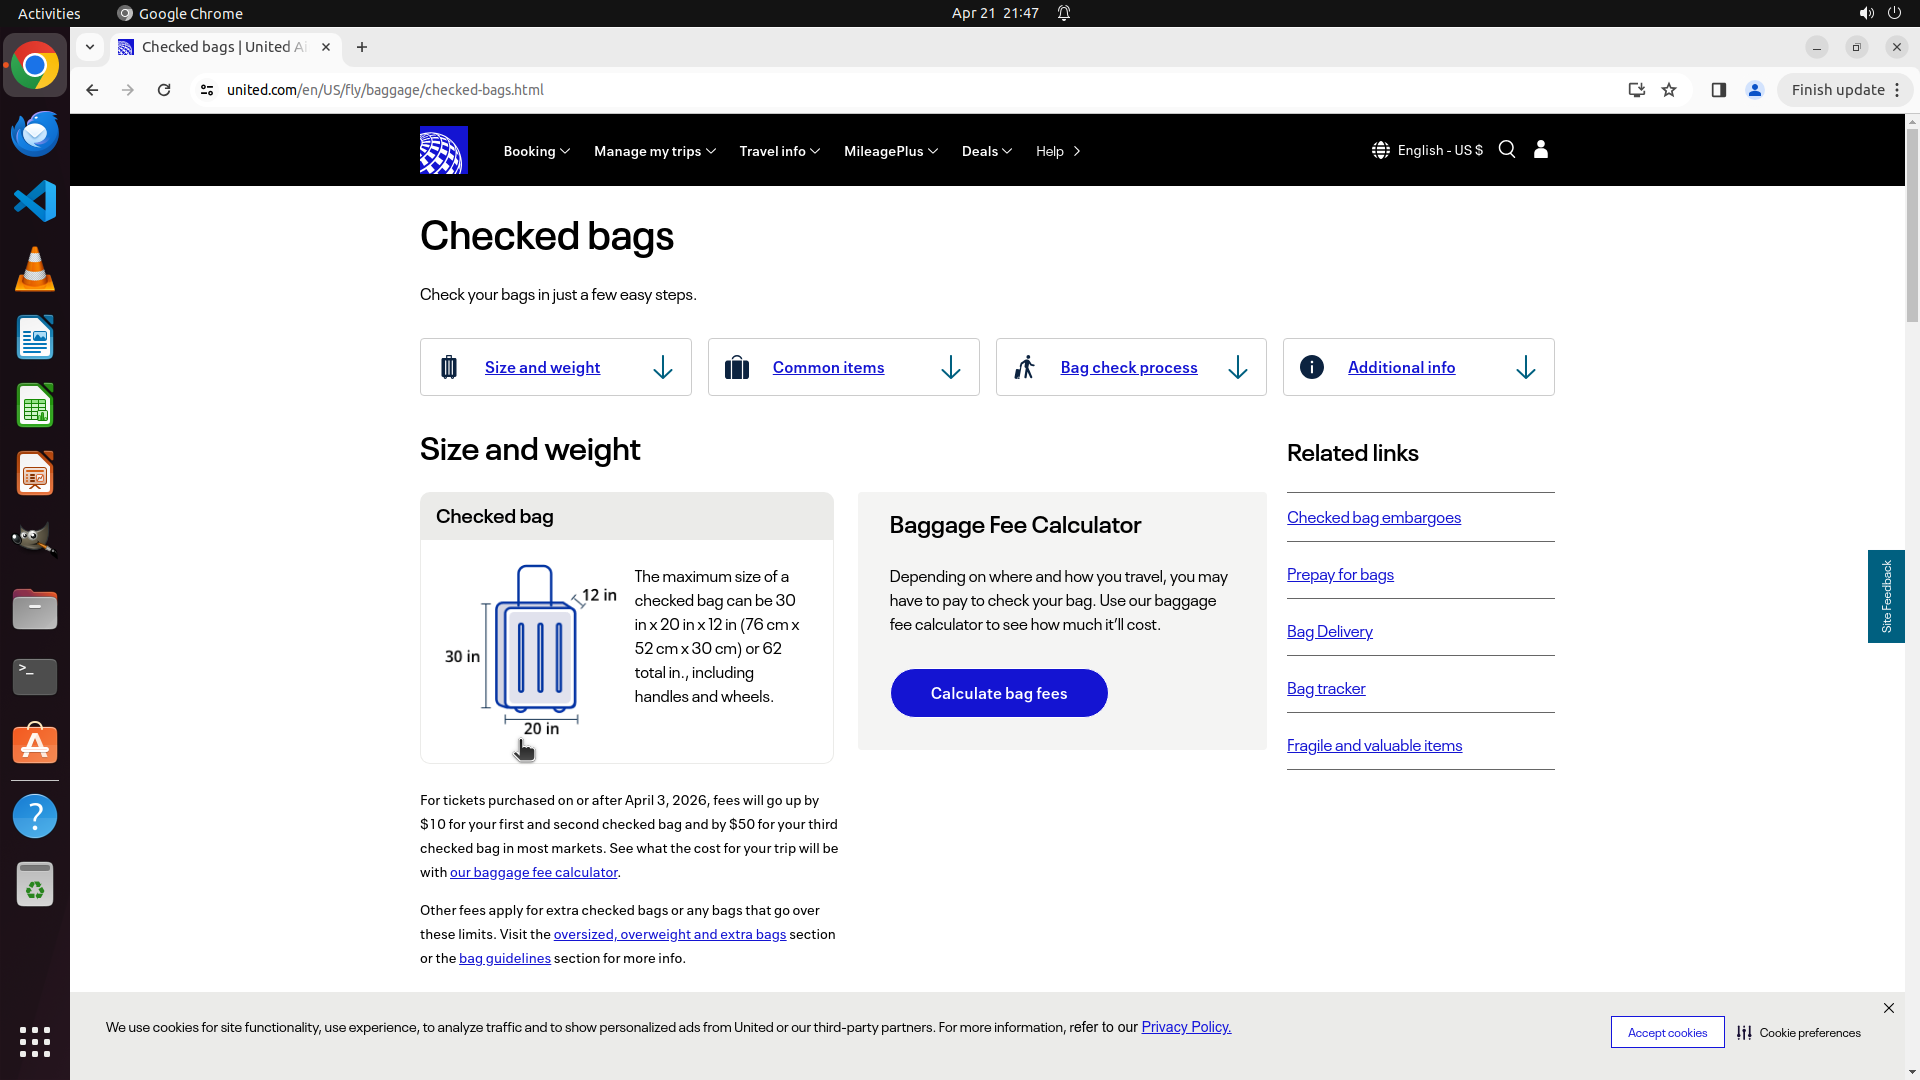This screenshot has height=1080, width=1920.
Task: Click the browser reload icon
Action: tap(164, 90)
